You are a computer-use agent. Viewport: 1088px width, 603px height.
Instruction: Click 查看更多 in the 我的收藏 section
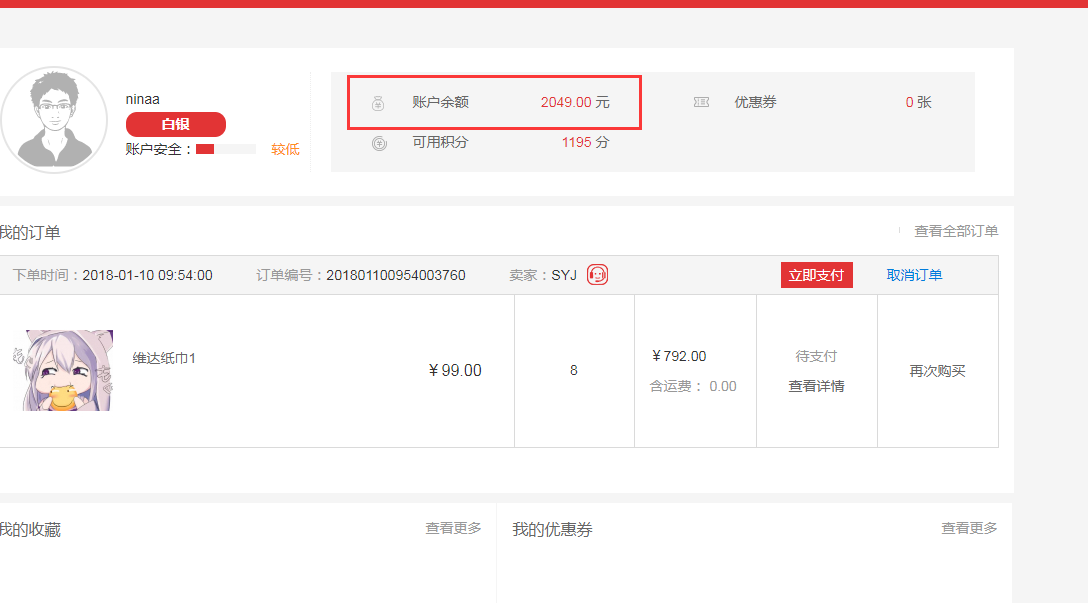[453, 528]
